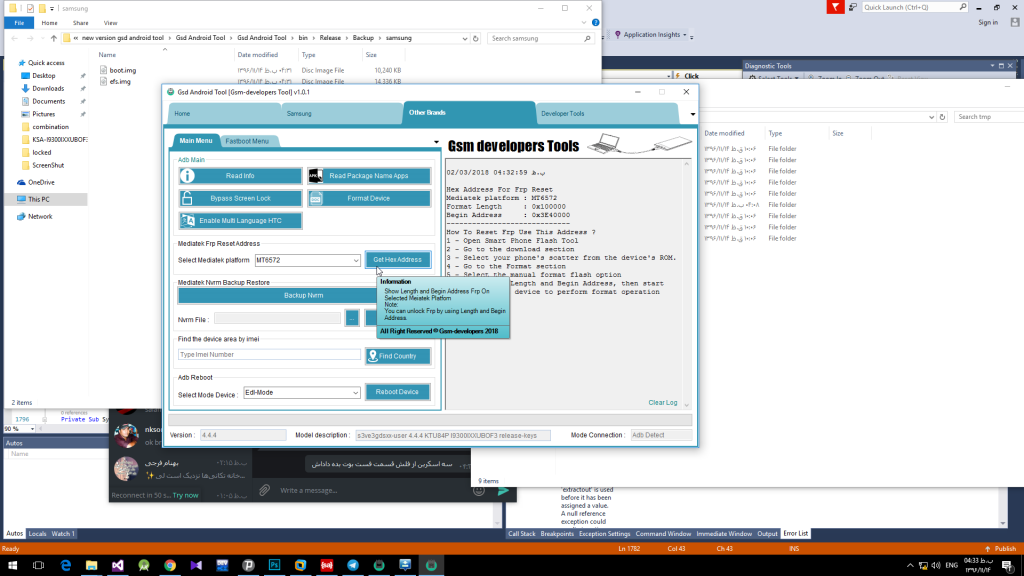Select the boot.img file
The width and height of the screenshot is (1024, 576).
click(123, 70)
